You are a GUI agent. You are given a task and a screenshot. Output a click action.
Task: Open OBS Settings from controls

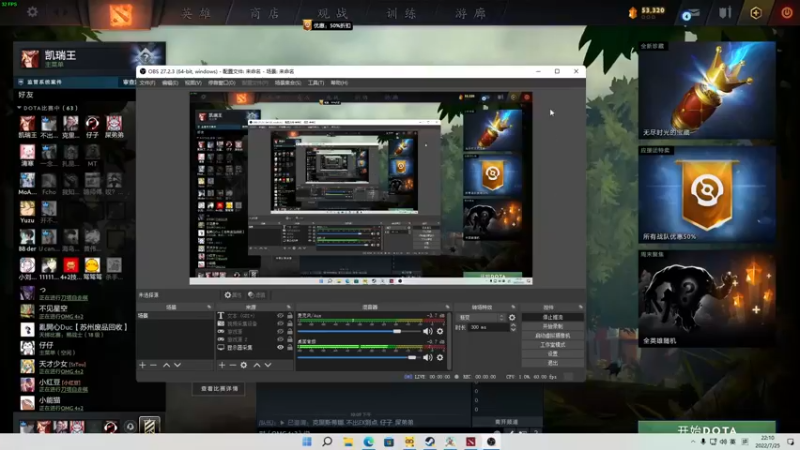click(553, 354)
